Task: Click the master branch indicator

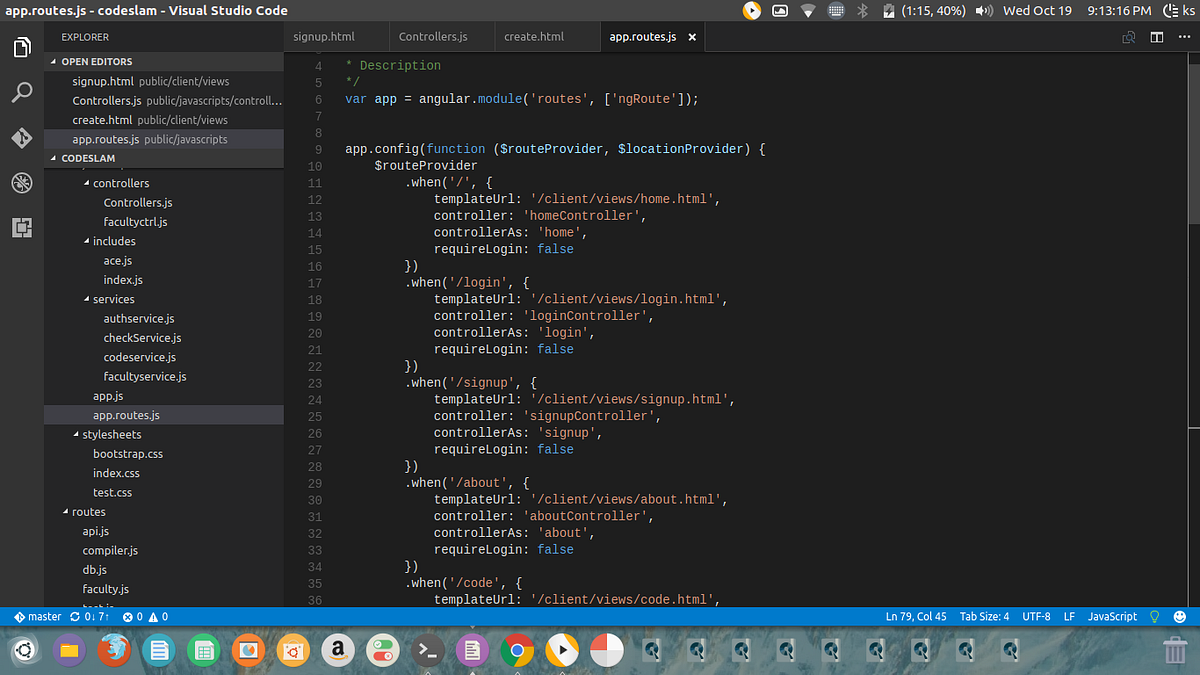Action: click(x=36, y=617)
